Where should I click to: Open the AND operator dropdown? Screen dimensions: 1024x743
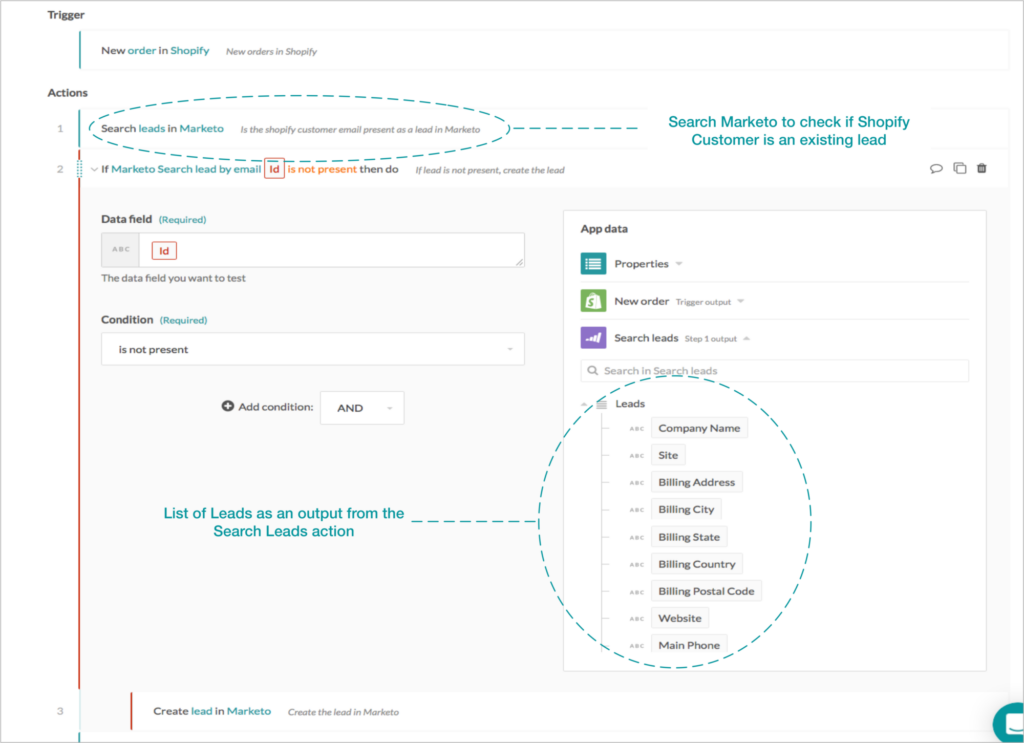pos(362,408)
